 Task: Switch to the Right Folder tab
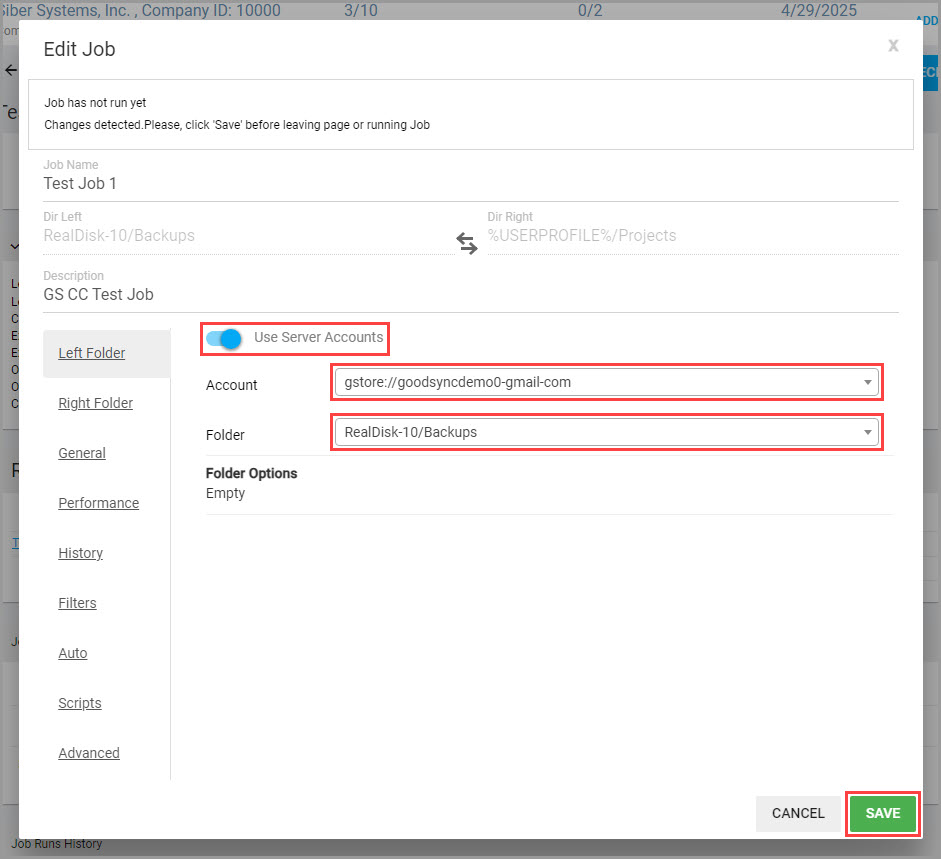(96, 403)
